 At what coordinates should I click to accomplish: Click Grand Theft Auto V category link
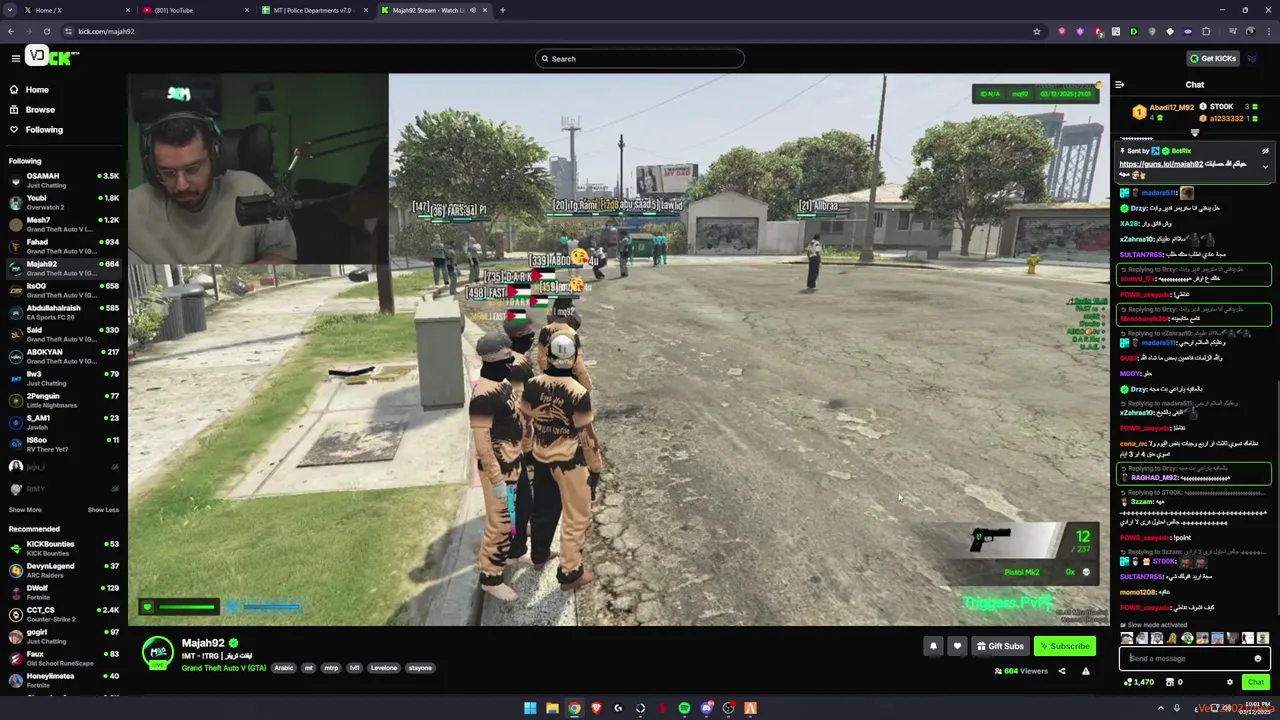(224, 668)
